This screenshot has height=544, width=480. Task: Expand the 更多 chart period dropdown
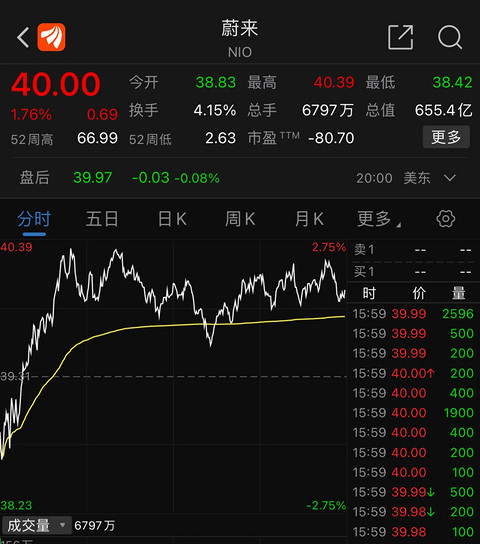[x=379, y=219]
